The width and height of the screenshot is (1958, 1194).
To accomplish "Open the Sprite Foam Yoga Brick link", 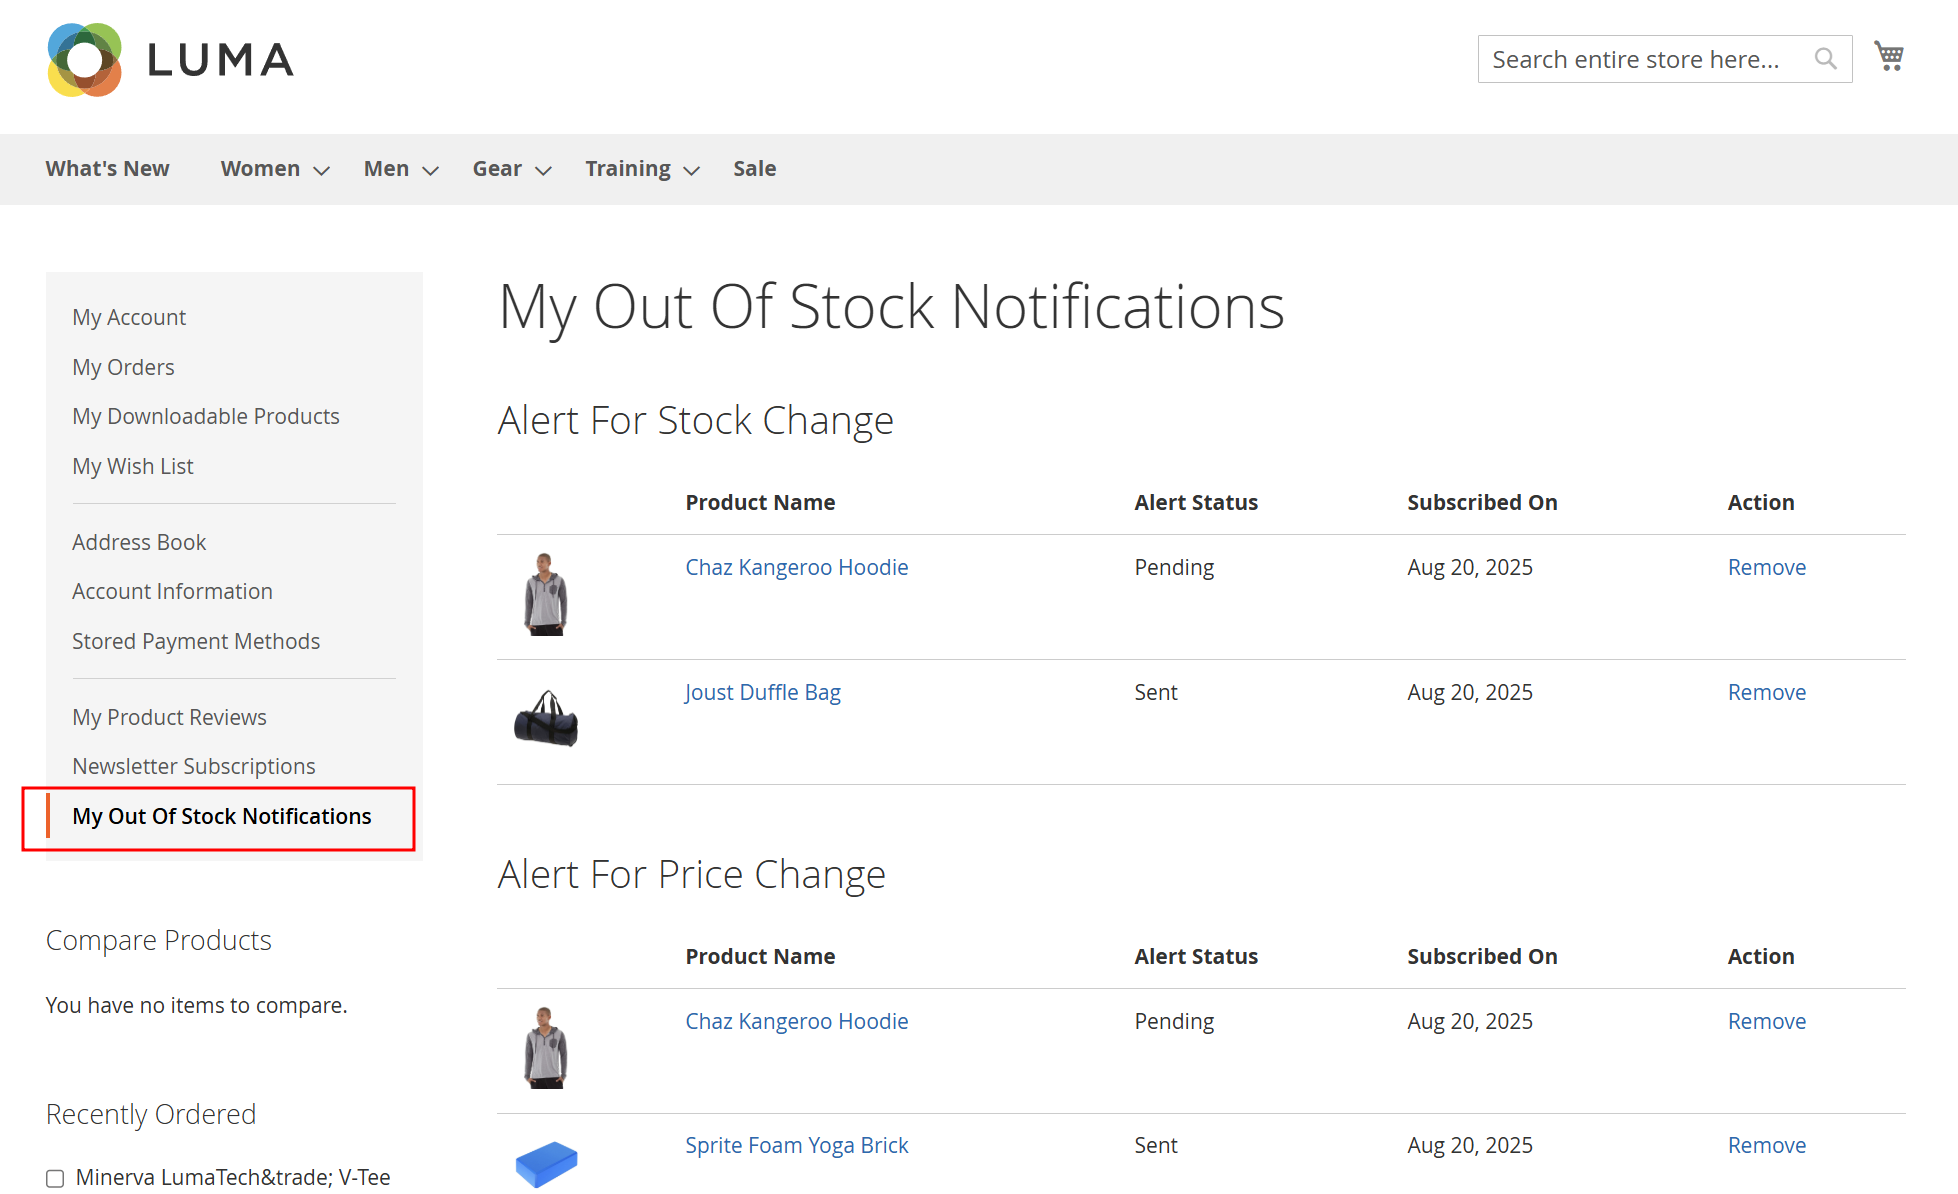I will [x=796, y=1145].
